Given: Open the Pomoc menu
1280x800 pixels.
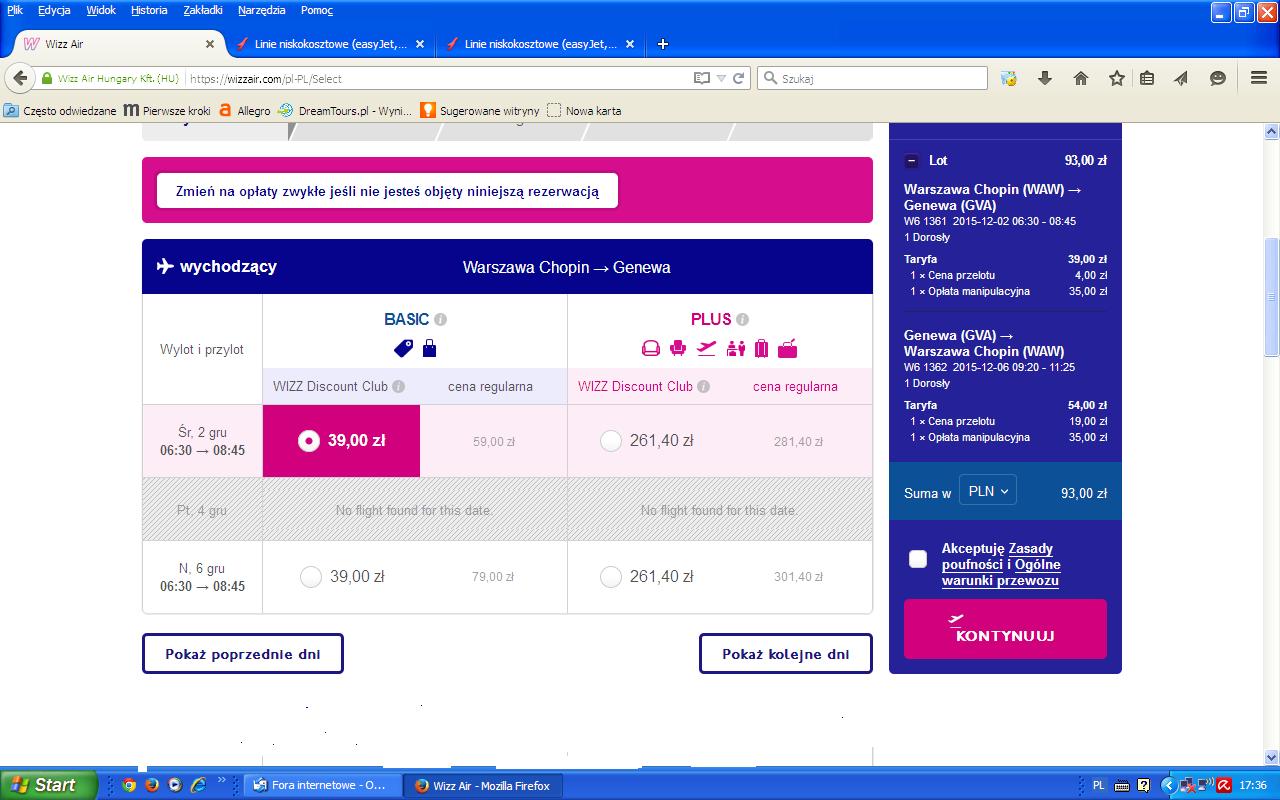Looking at the screenshot, I should click(x=317, y=10).
